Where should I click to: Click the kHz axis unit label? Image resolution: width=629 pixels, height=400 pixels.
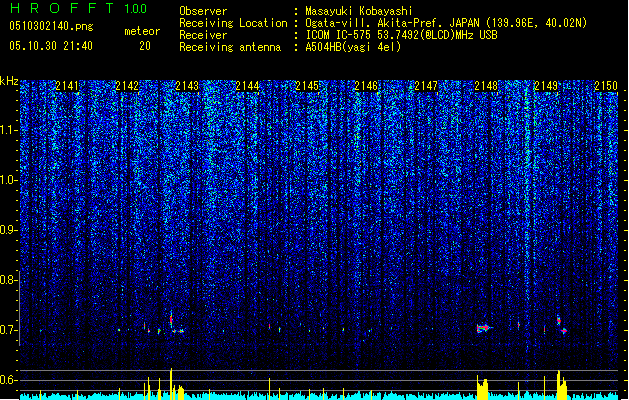[x=9, y=81]
